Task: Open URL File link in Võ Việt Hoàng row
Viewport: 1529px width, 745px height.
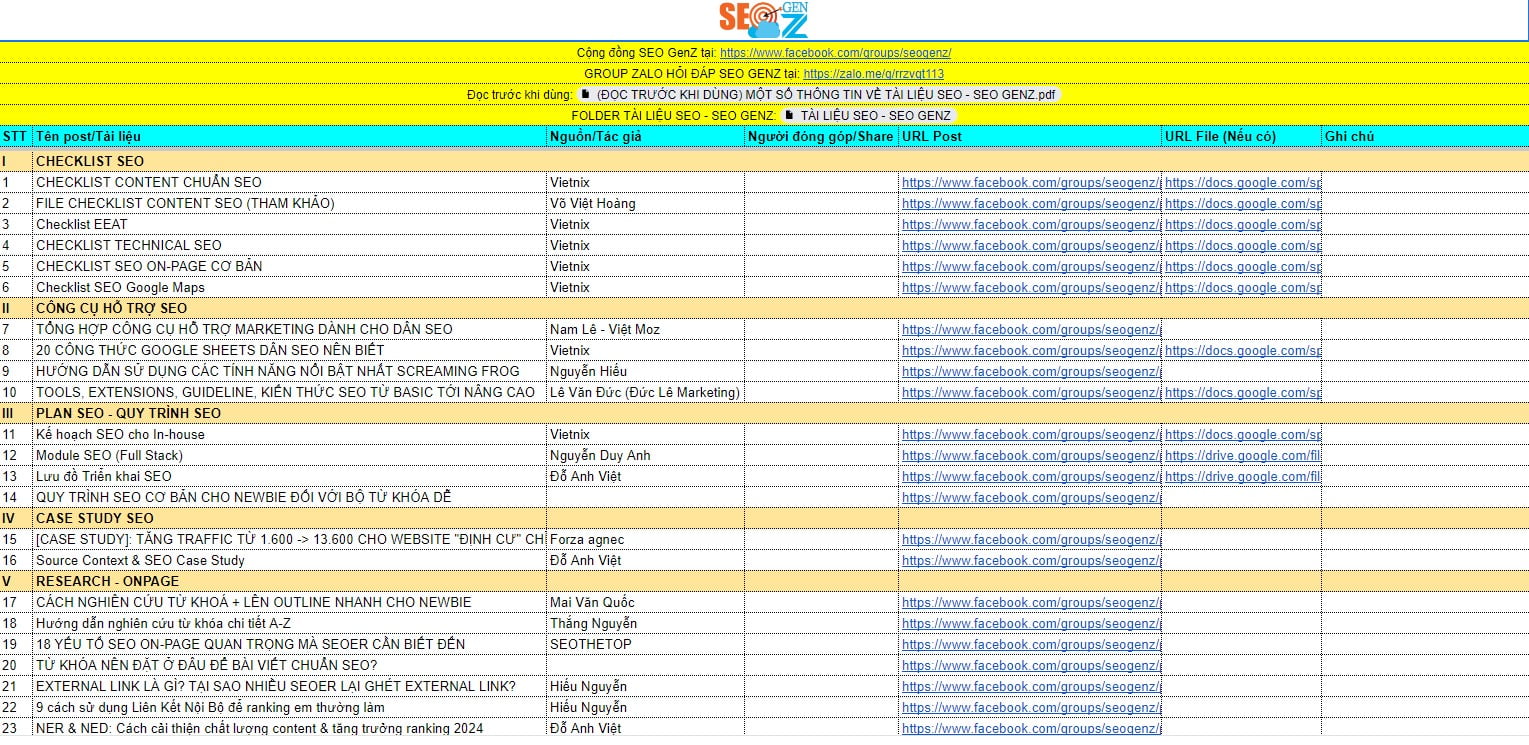Action: pyautogui.click(x=1243, y=204)
